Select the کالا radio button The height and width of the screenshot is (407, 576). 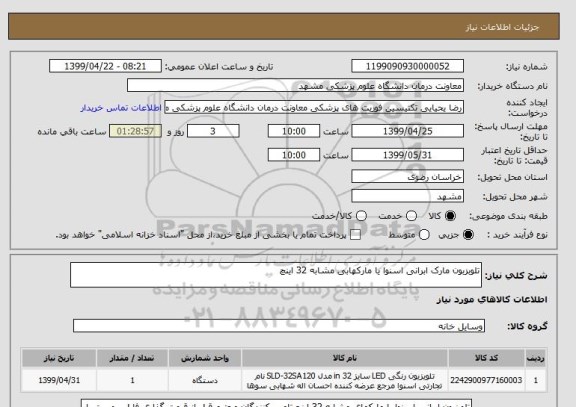pos(450,216)
